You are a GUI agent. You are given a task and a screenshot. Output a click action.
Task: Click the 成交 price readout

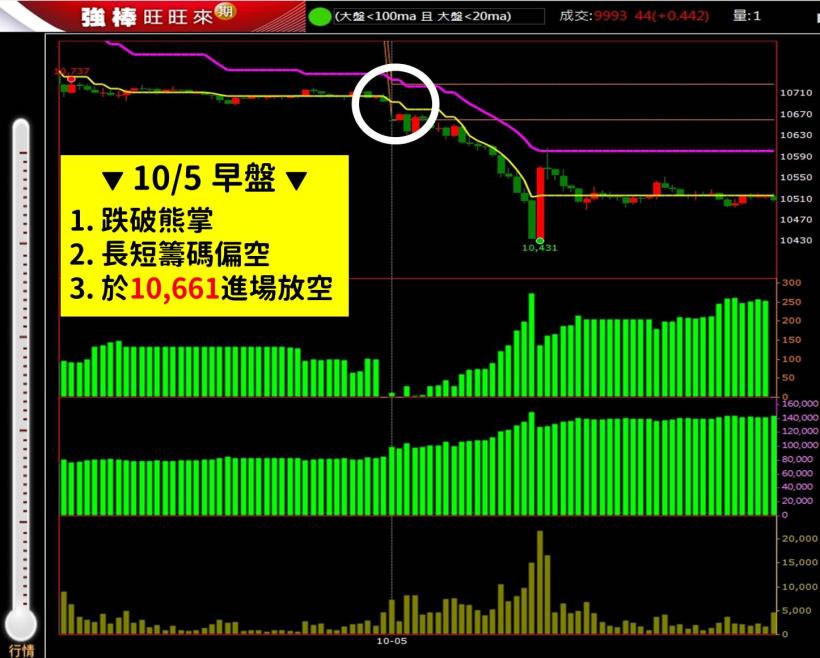point(634,16)
